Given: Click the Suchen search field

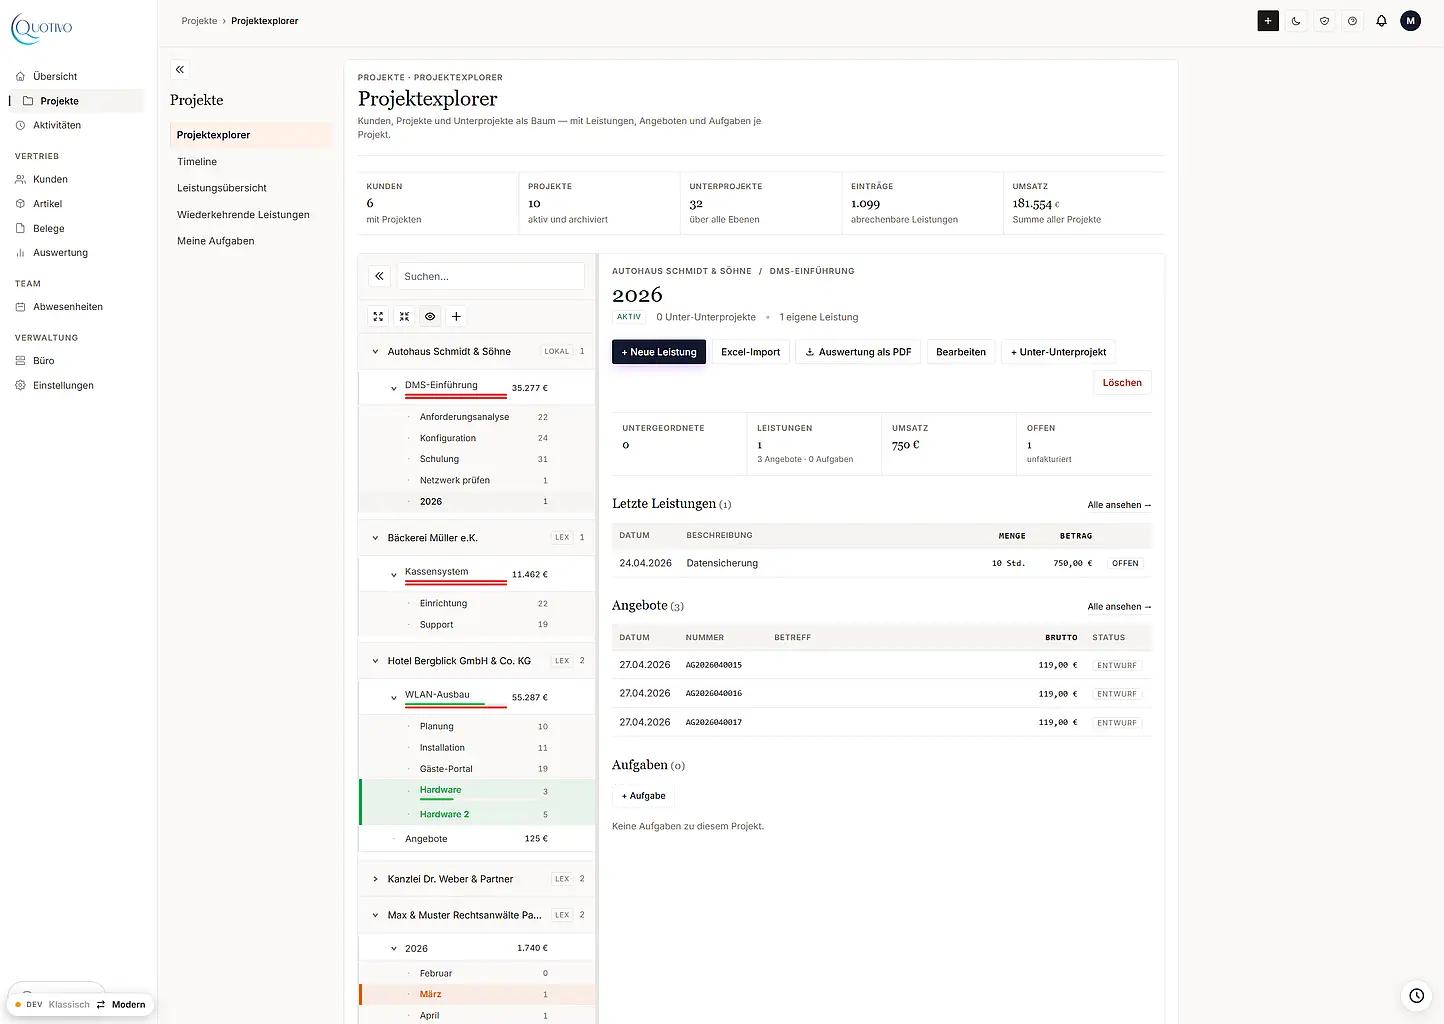Looking at the screenshot, I should click(x=491, y=276).
